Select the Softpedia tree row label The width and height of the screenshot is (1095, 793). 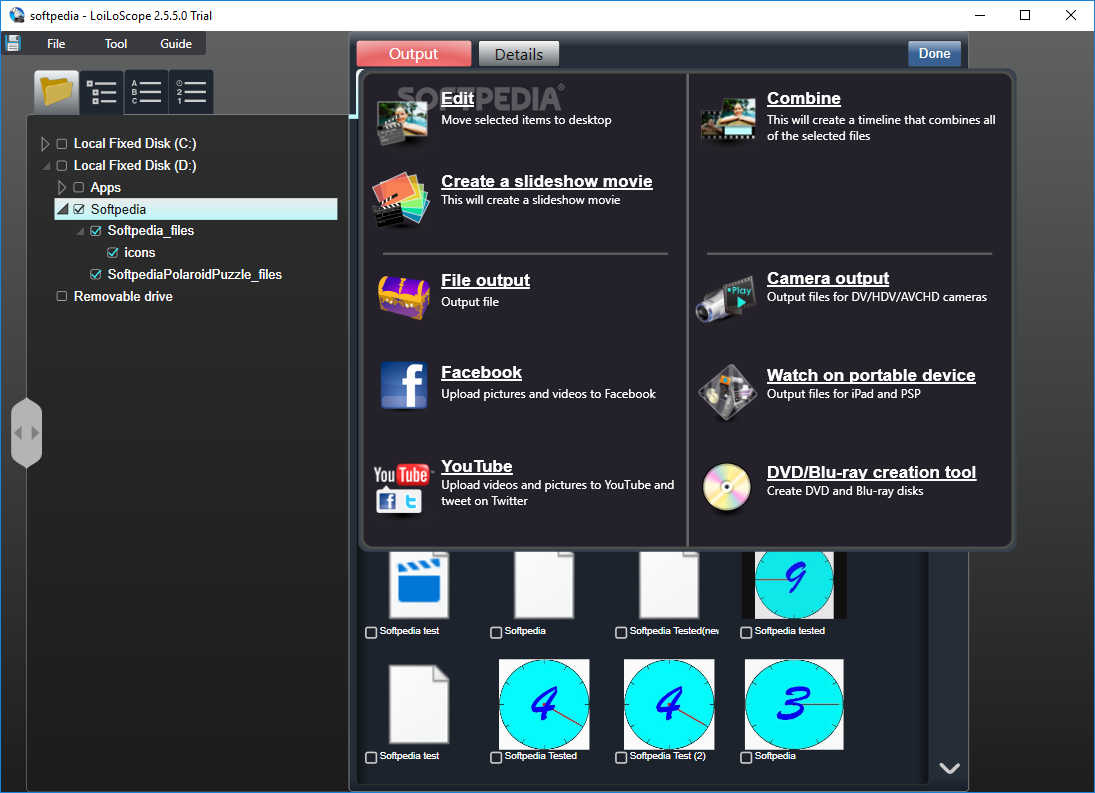(118, 209)
